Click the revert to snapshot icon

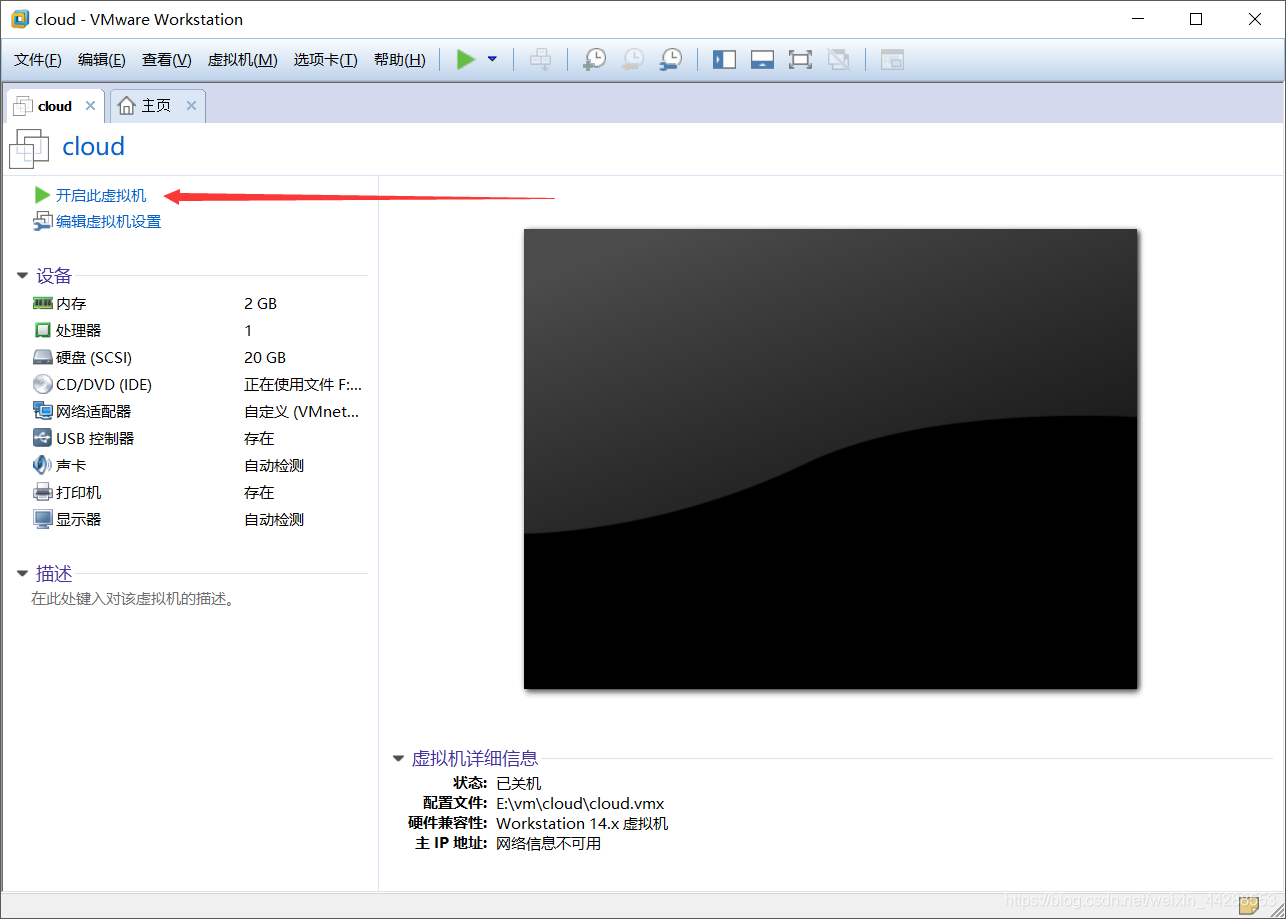pyautogui.click(x=633, y=60)
